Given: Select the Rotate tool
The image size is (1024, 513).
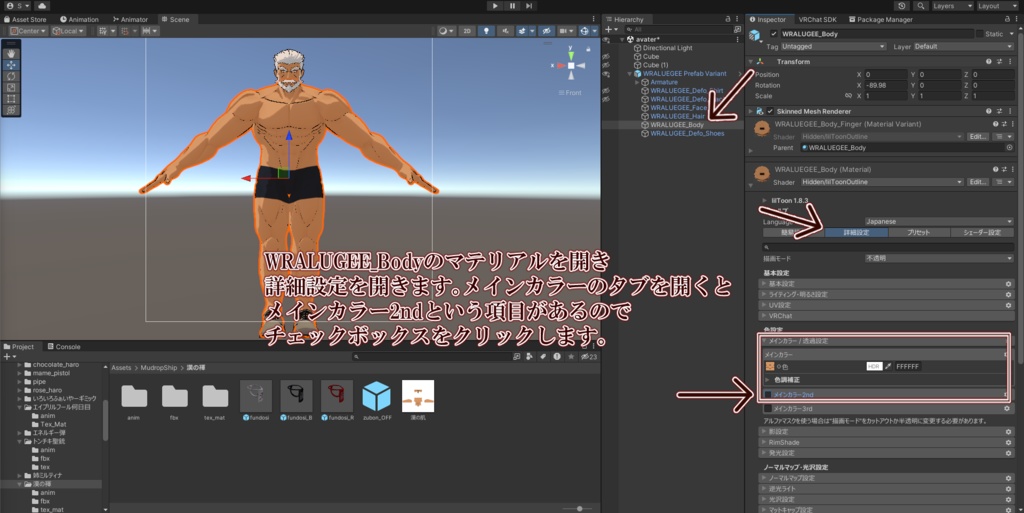Looking at the screenshot, I should [x=11, y=76].
